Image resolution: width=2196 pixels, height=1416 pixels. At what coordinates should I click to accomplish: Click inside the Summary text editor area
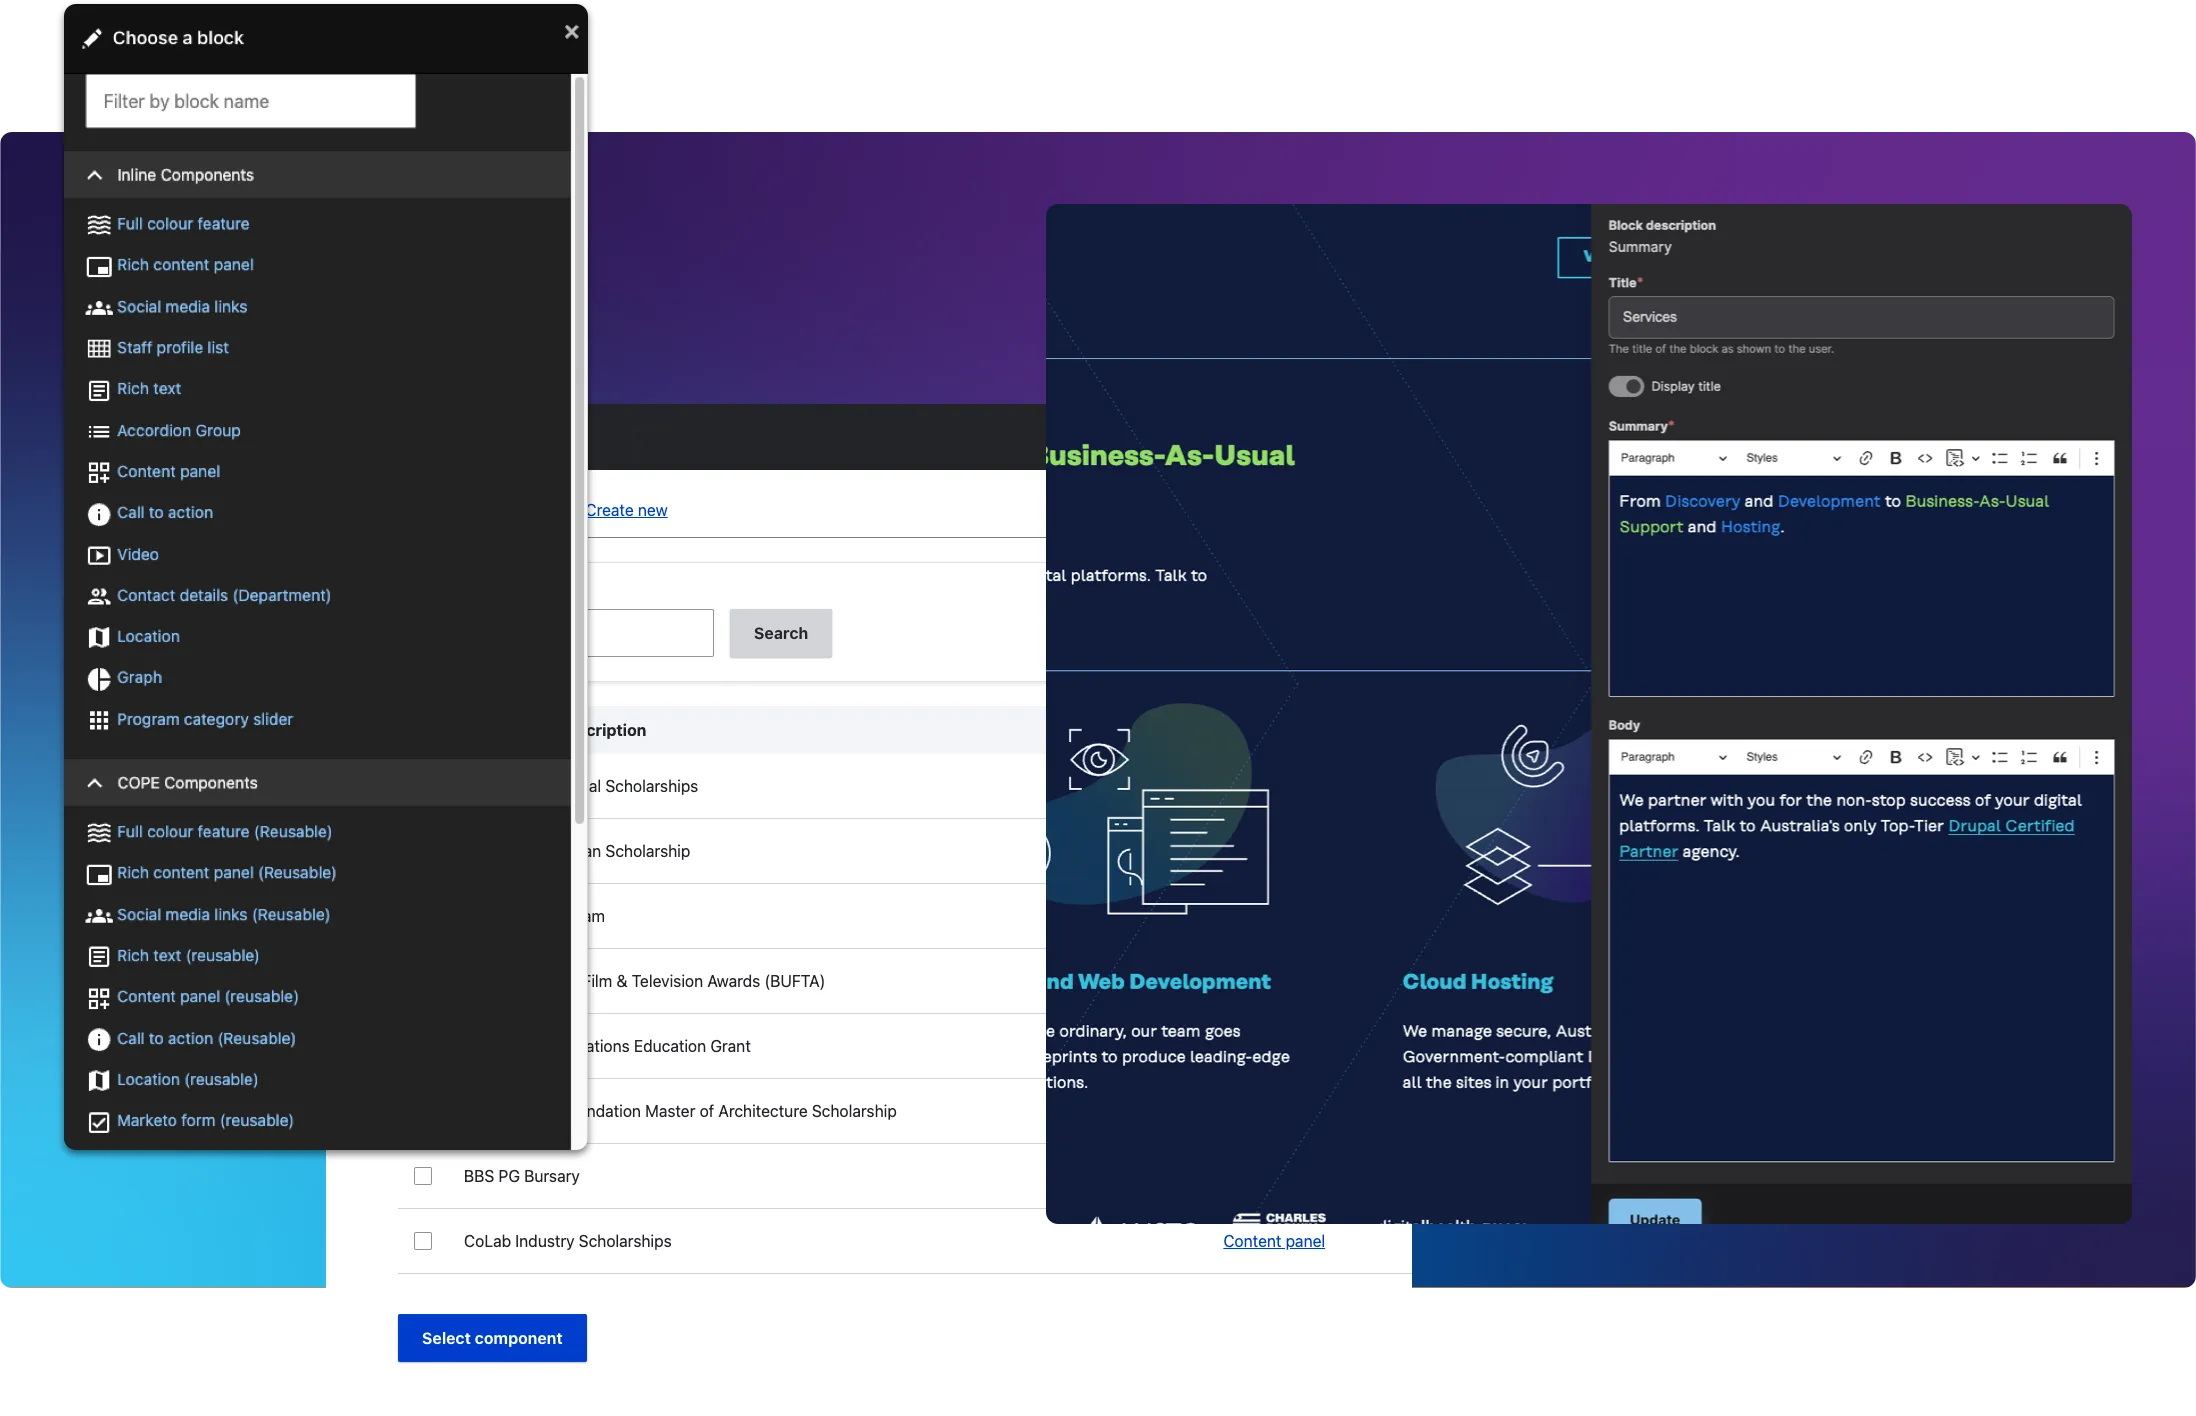1861,586
